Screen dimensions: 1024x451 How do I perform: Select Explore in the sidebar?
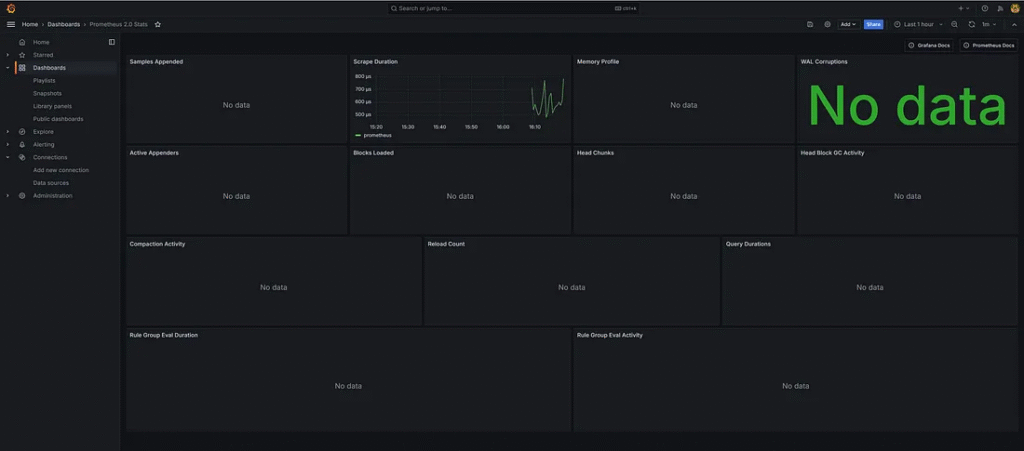point(43,131)
